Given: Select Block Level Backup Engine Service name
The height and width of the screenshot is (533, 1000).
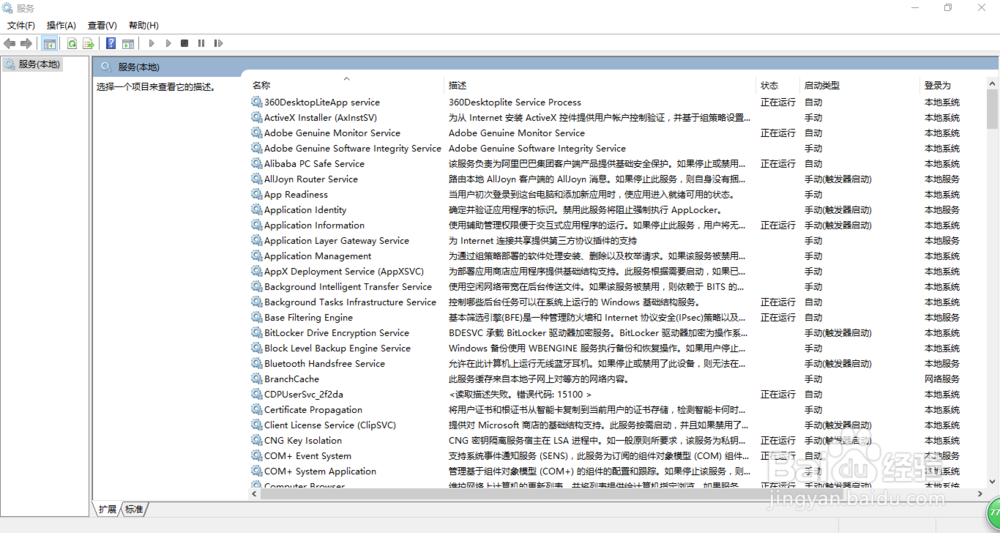Looking at the screenshot, I should 337,348.
